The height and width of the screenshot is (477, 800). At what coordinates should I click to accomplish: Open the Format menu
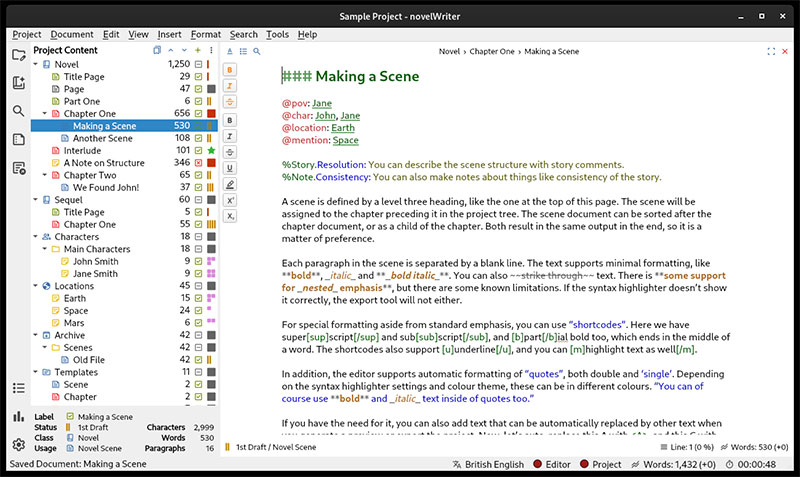pos(206,34)
